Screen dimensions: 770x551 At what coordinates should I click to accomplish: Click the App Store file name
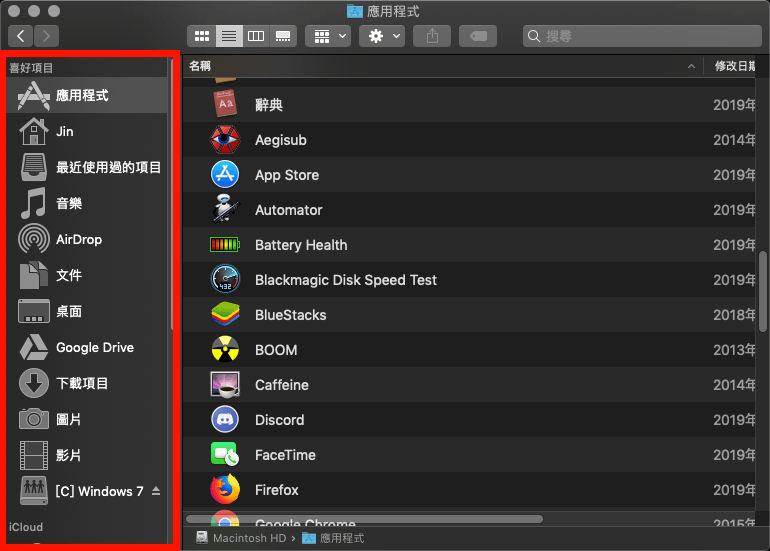[x=287, y=175]
